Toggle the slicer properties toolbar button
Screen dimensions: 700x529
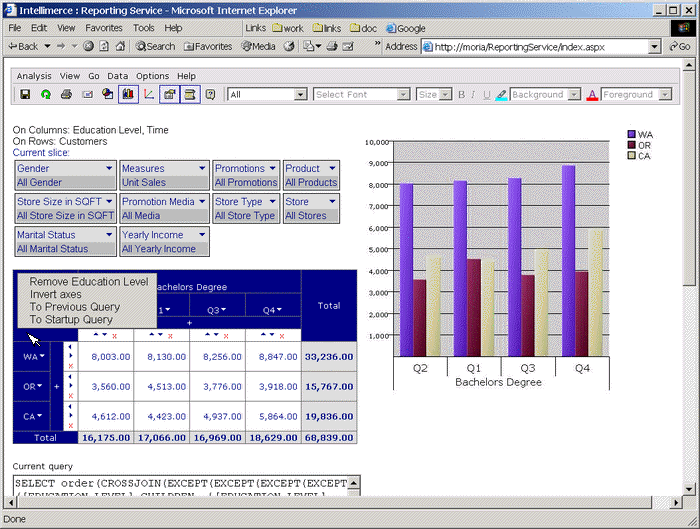tap(169, 94)
